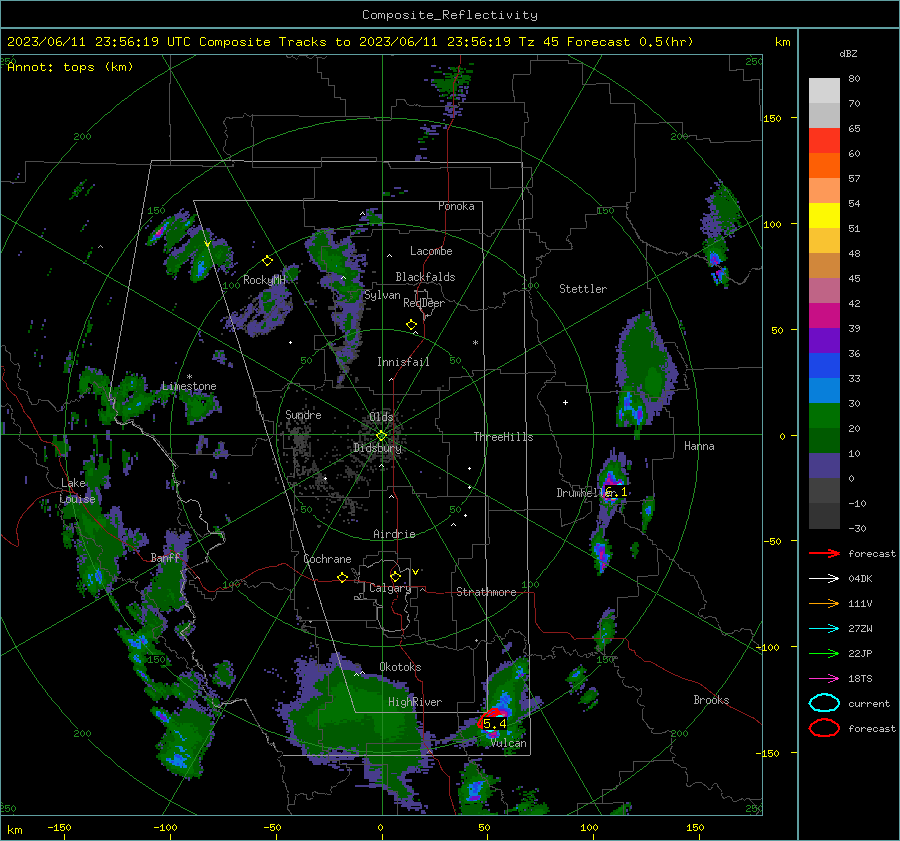Click the yellow diamond marker near RockyMH
Screen dimensions: 900x841
click(267, 261)
